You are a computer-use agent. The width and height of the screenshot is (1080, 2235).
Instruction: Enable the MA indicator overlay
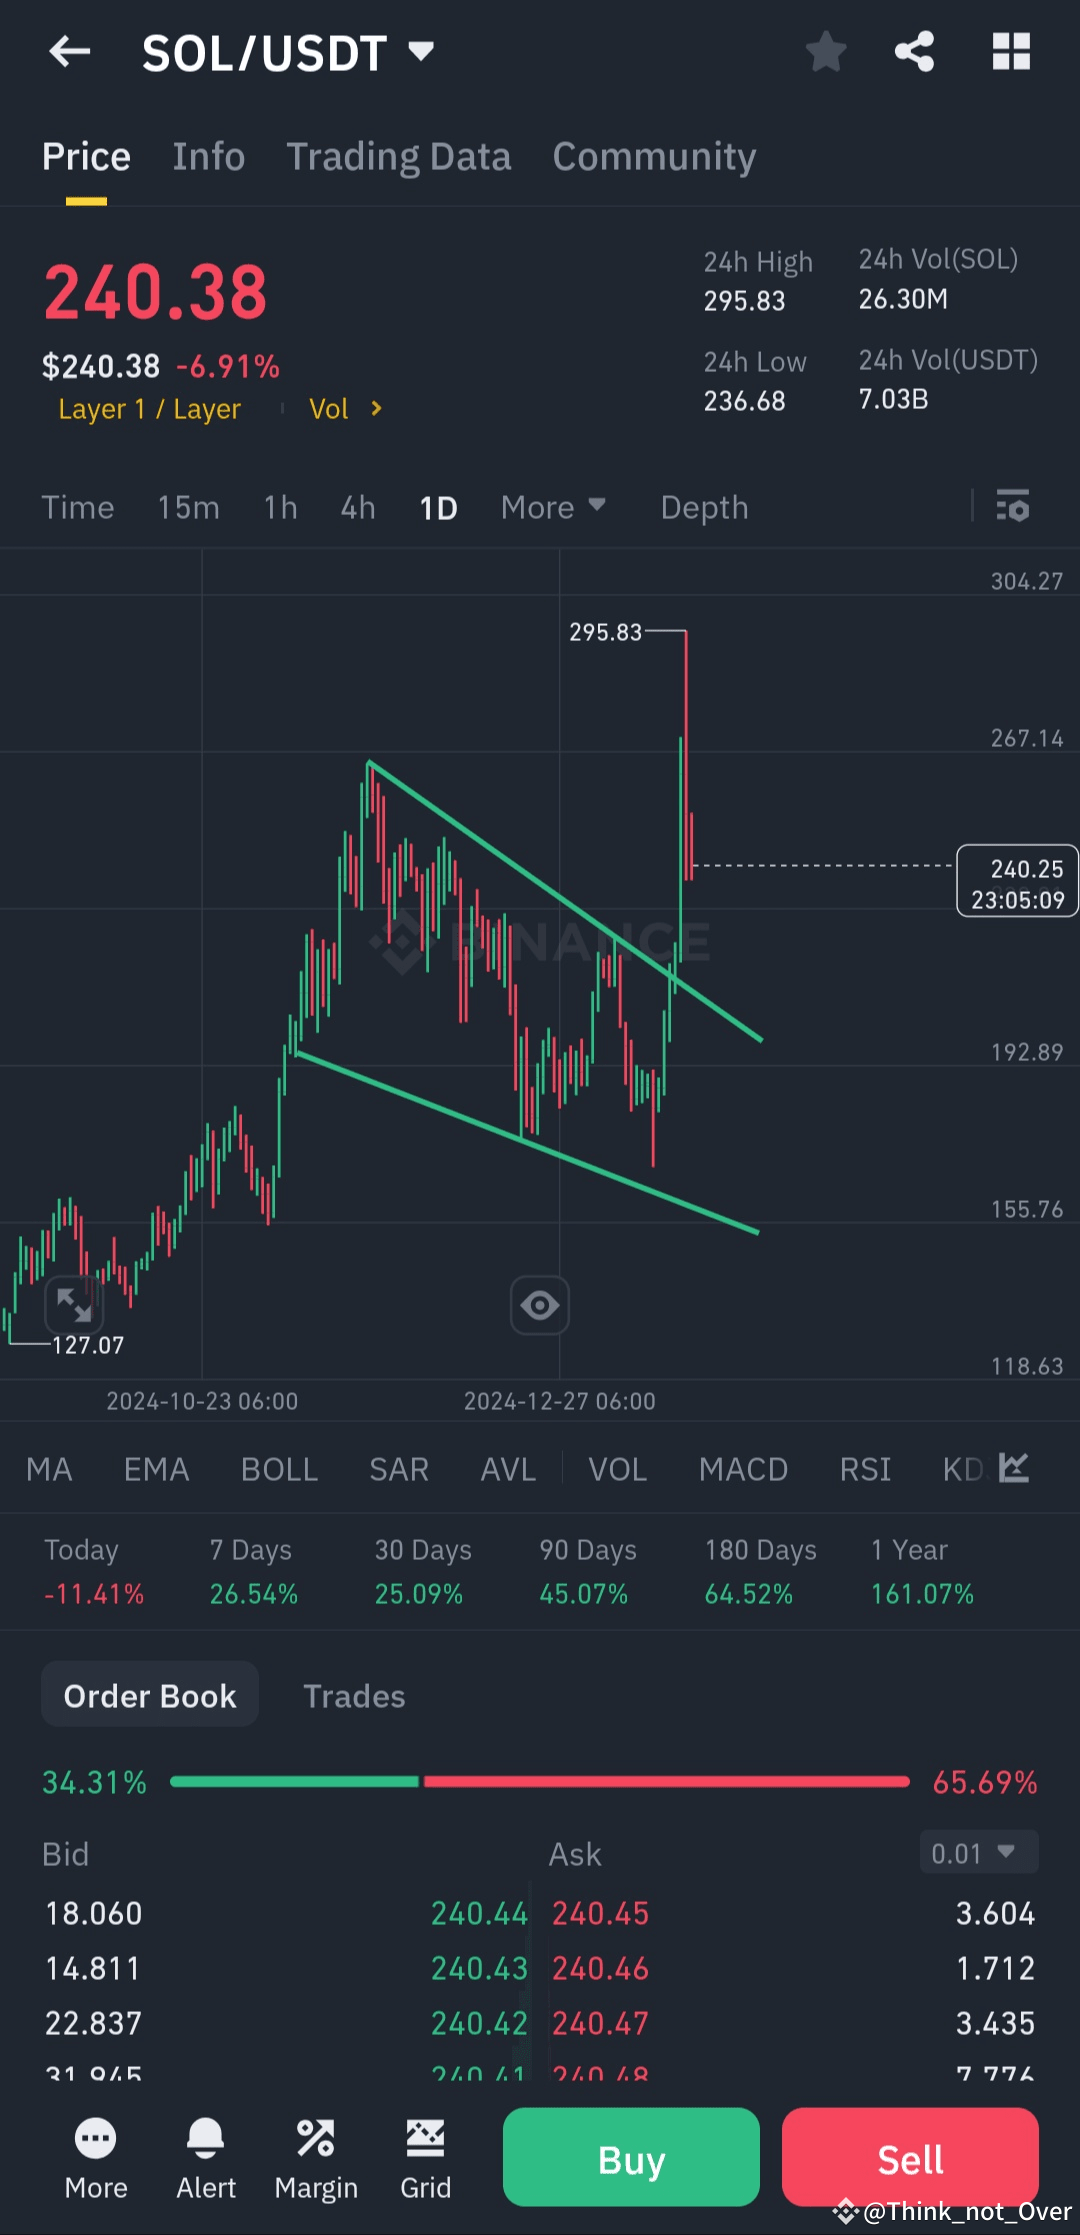point(49,1468)
